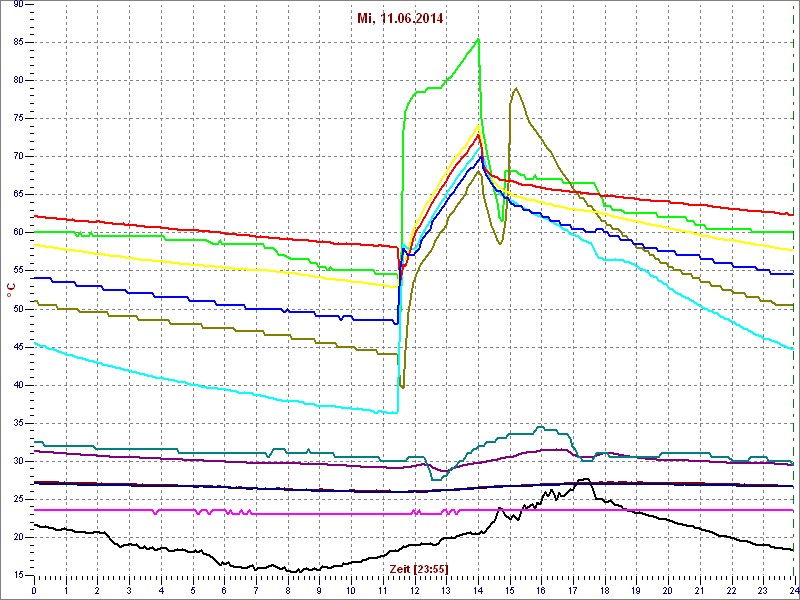This screenshot has width=800, height=600.
Task: Click the °C y-axis unit label
Action: [10, 290]
